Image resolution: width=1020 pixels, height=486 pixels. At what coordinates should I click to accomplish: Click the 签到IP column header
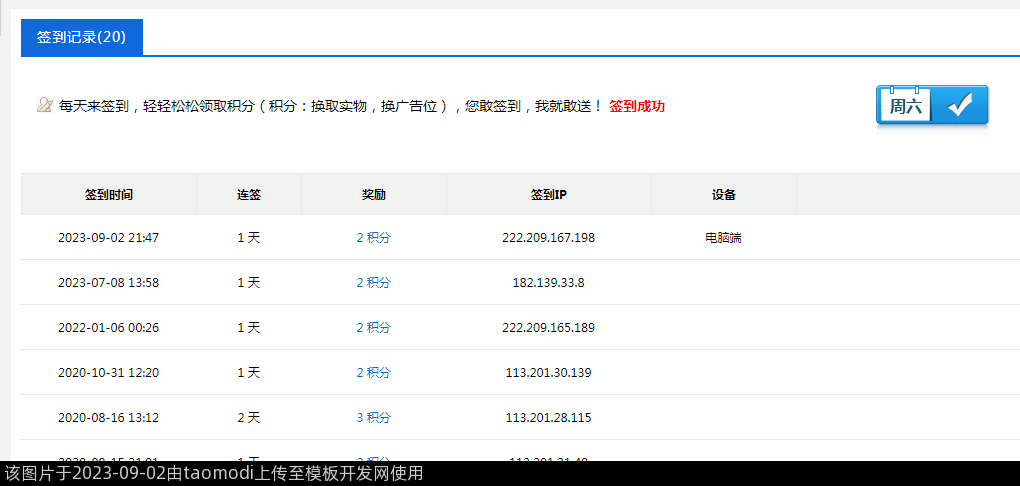coord(549,195)
